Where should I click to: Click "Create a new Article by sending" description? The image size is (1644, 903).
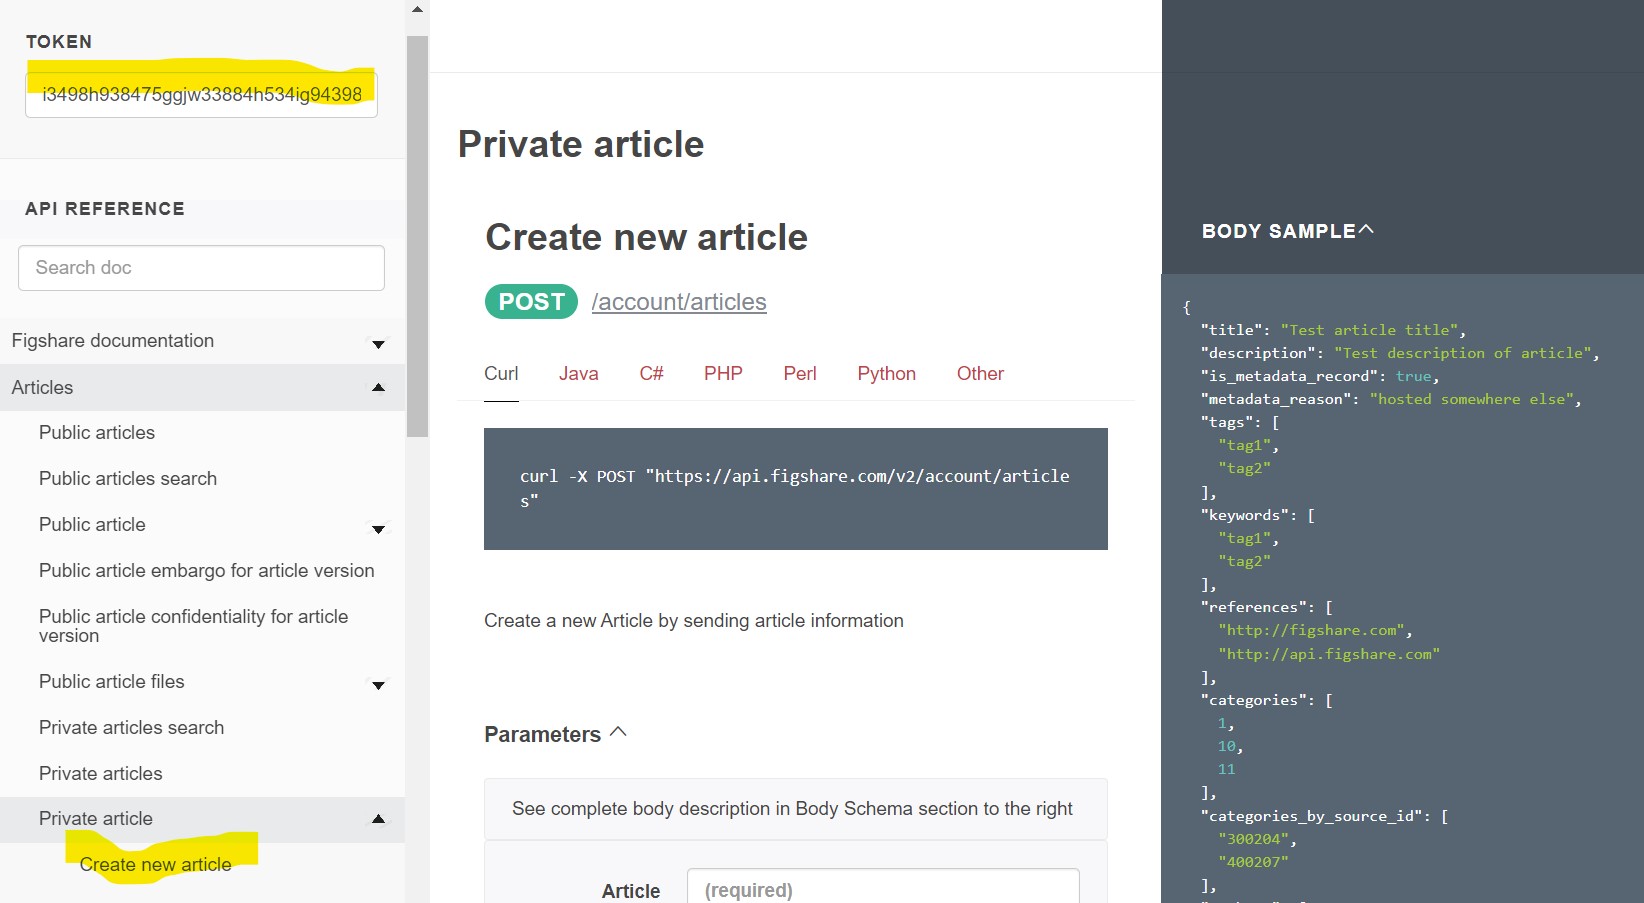[x=693, y=621]
